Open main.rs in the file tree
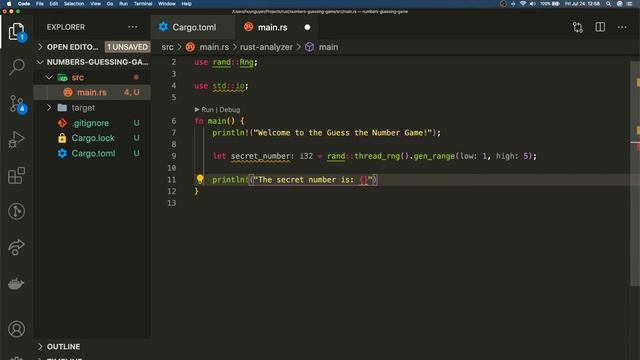This screenshot has height=360, width=640. tap(92, 93)
